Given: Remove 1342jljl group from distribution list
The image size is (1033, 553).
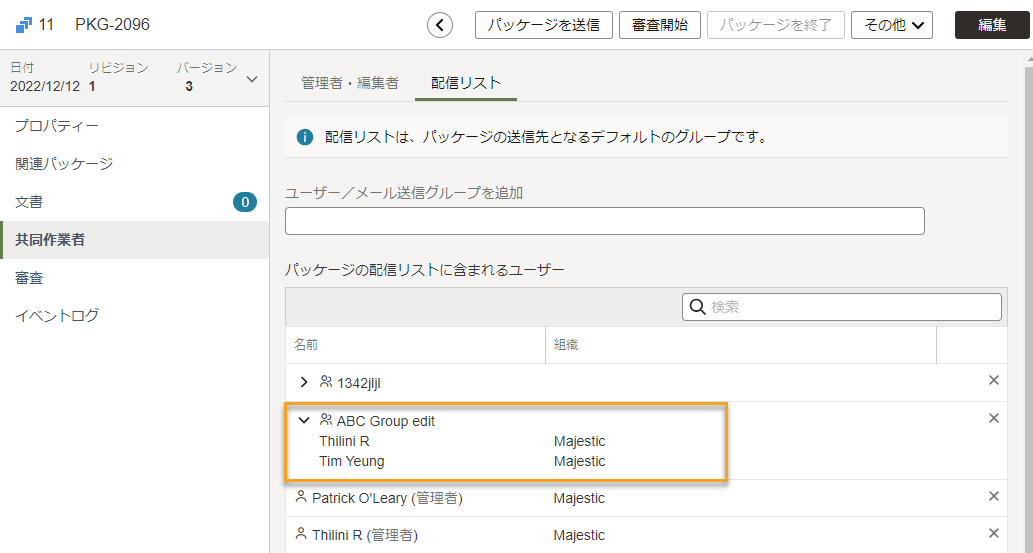Looking at the screenshot, I should (x=994, y=380).
